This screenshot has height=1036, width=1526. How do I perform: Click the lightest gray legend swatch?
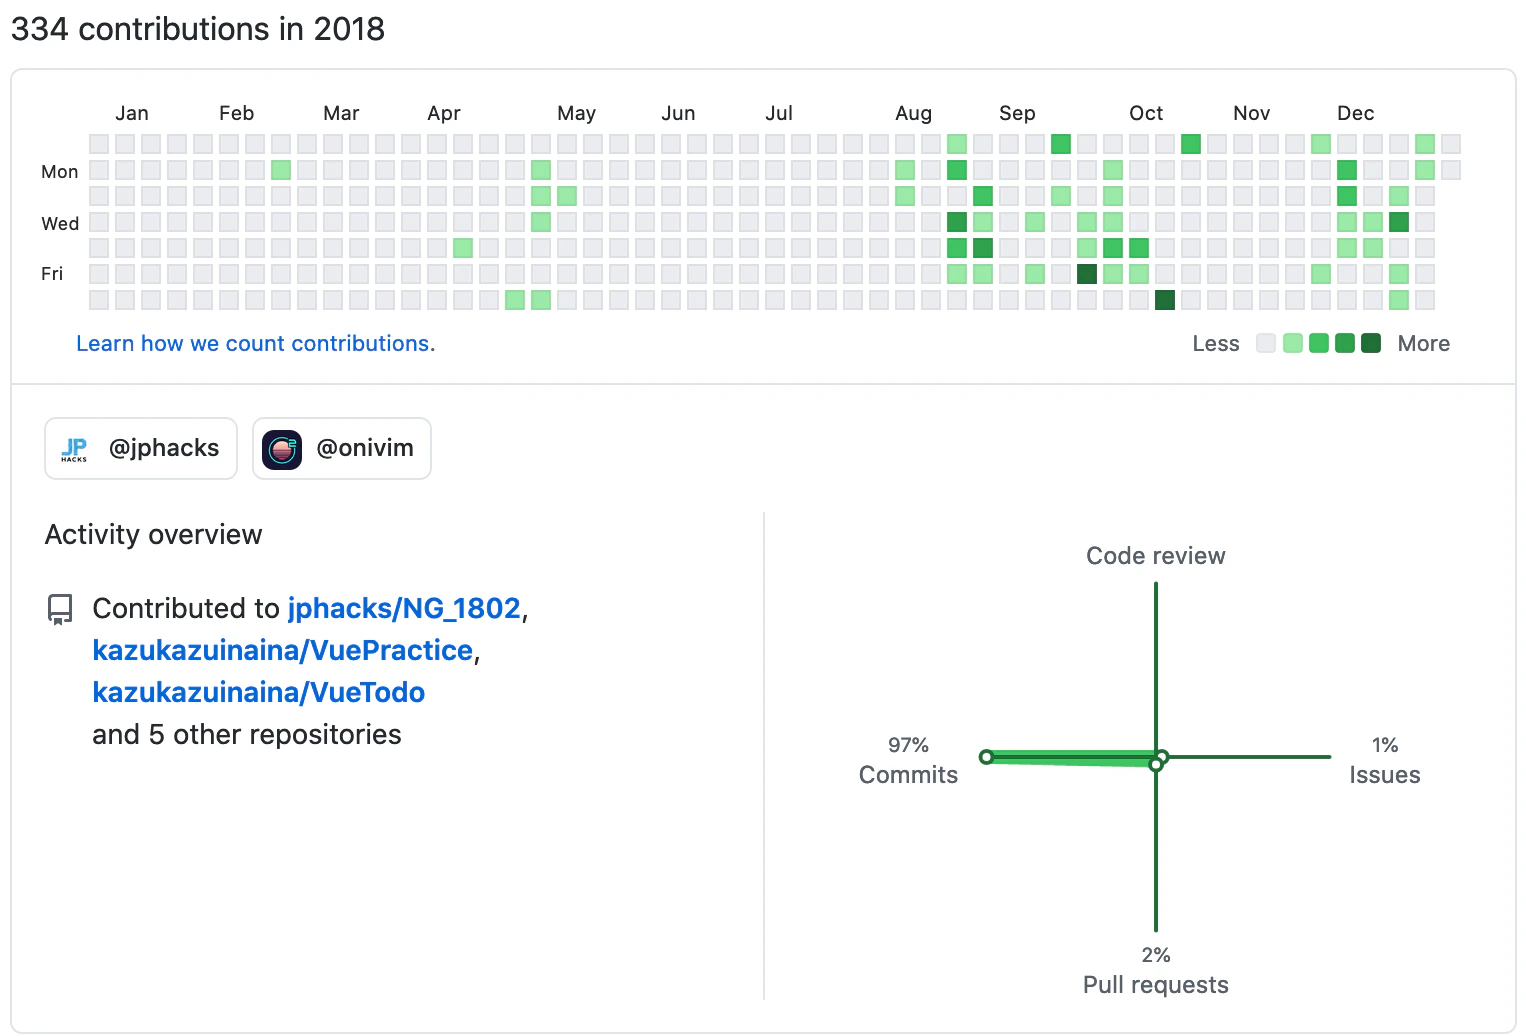(x=1266, y=343)
